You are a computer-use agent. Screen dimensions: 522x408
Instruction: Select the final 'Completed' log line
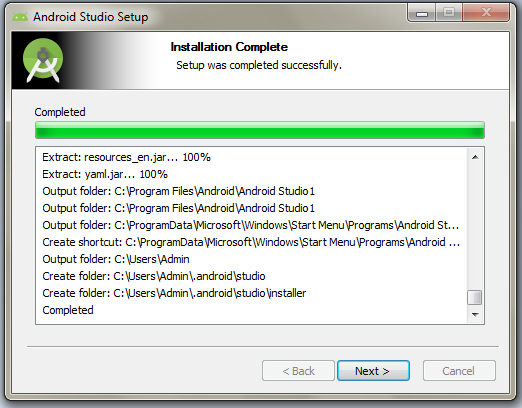click(68, 310)
